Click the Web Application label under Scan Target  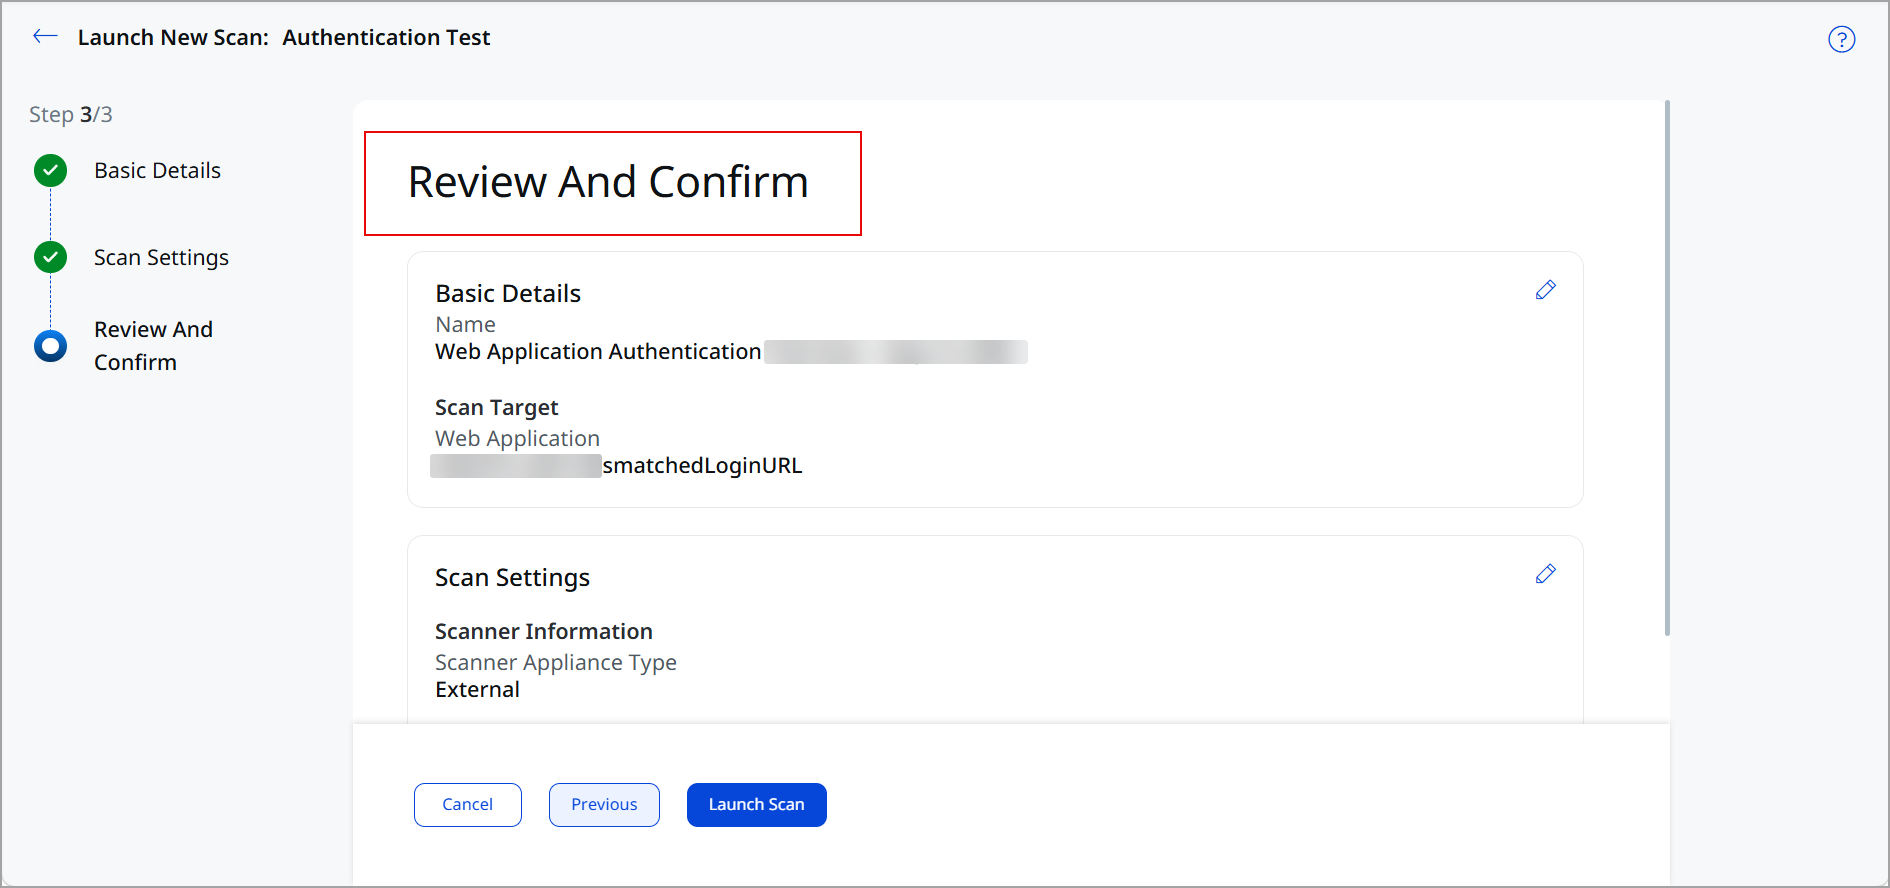pyautogui.click(x=517, y=439)
